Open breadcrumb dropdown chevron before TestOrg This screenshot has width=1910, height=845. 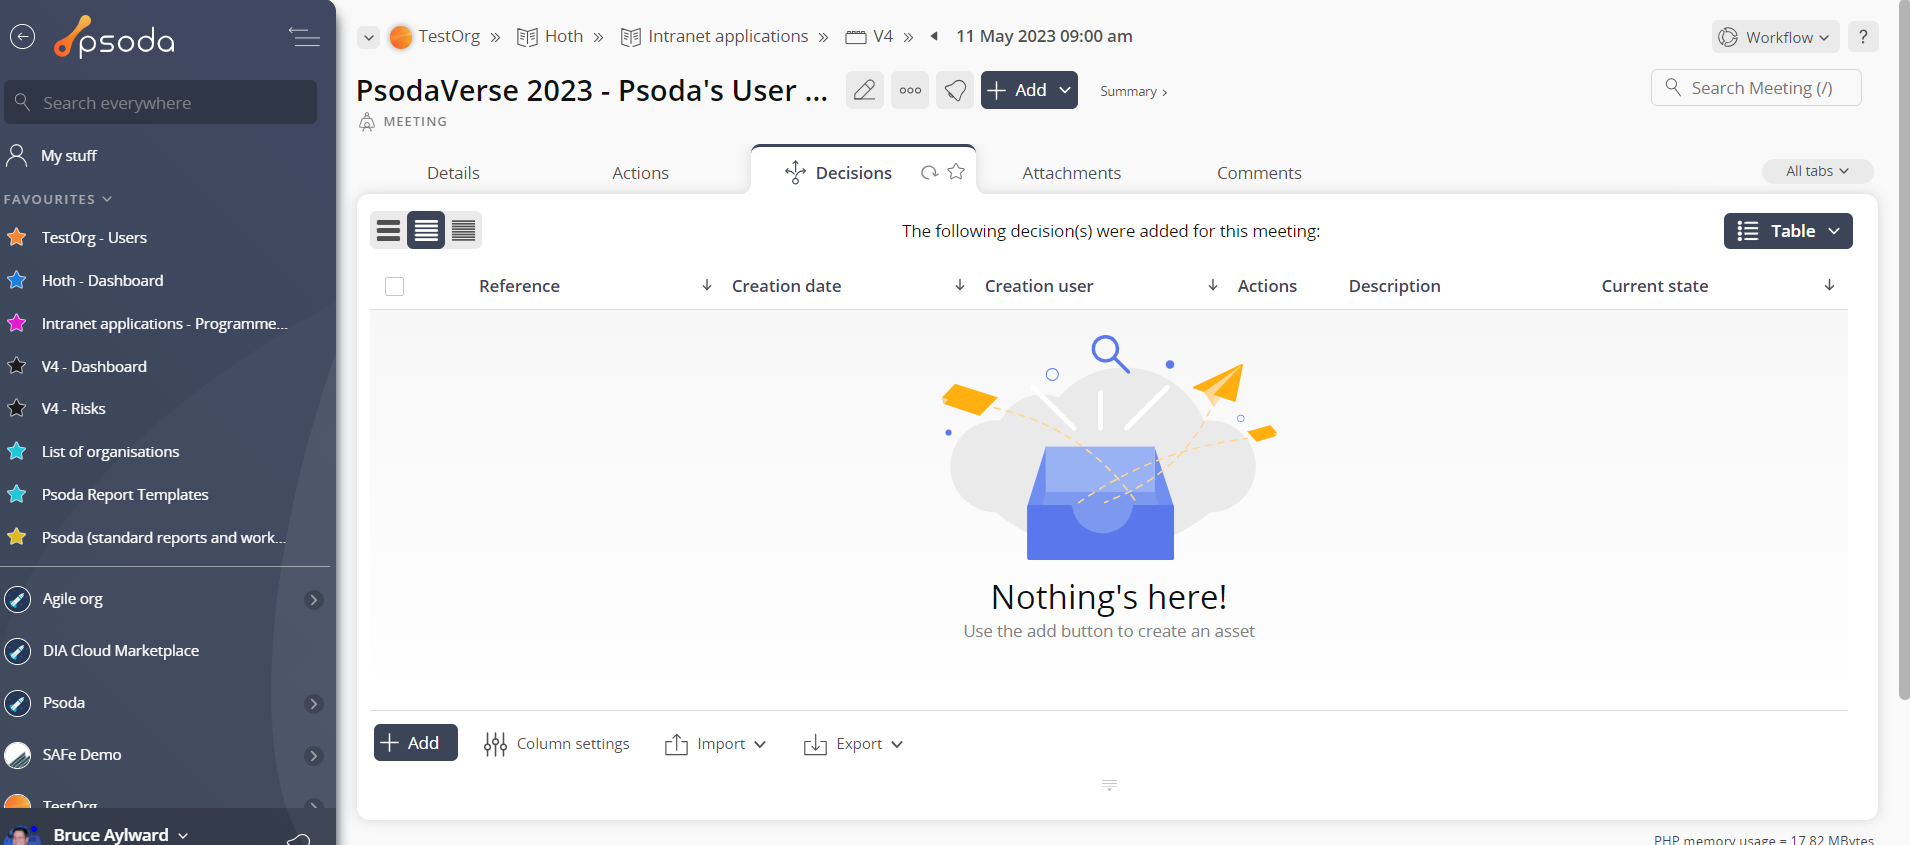pos(369,37)
